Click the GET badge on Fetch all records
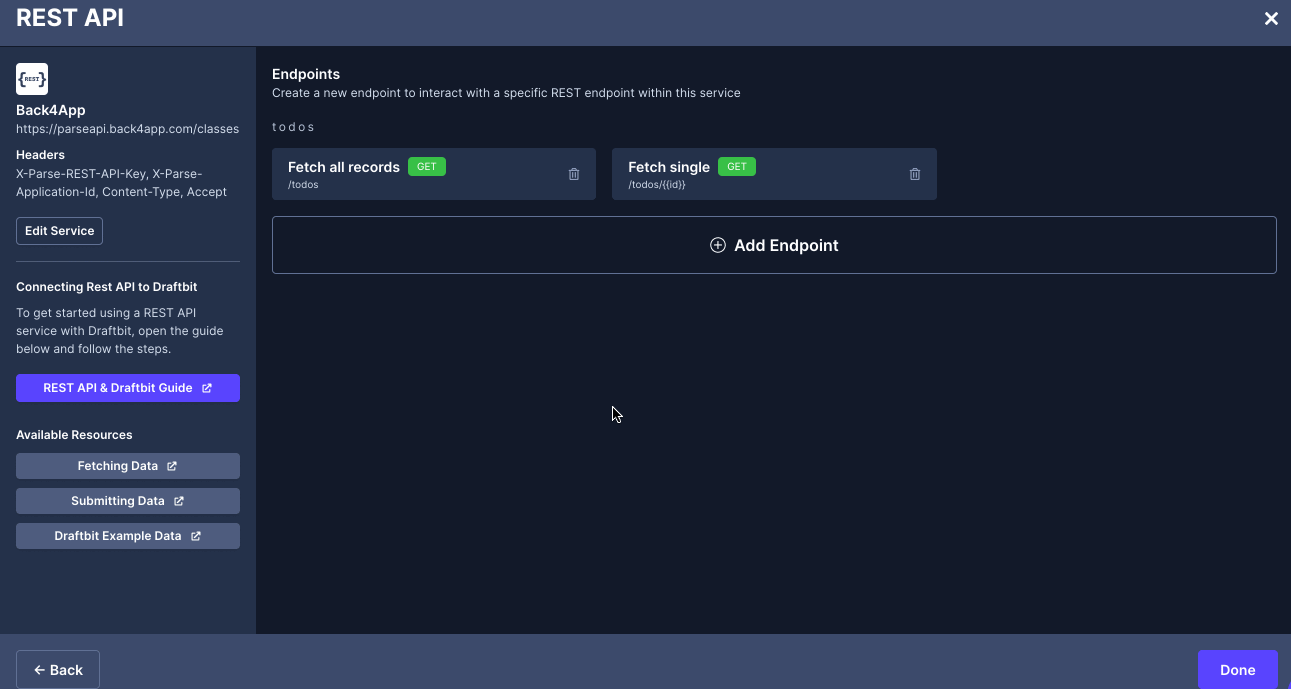The image size is (1291, 689). pyautogui.click(x=427, y=167)
